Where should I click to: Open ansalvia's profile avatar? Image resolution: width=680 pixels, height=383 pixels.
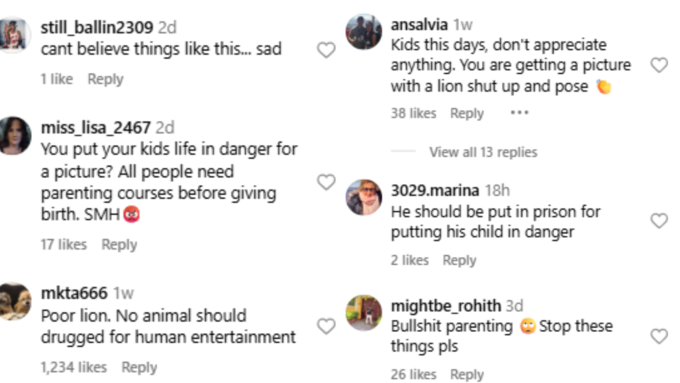364,32
